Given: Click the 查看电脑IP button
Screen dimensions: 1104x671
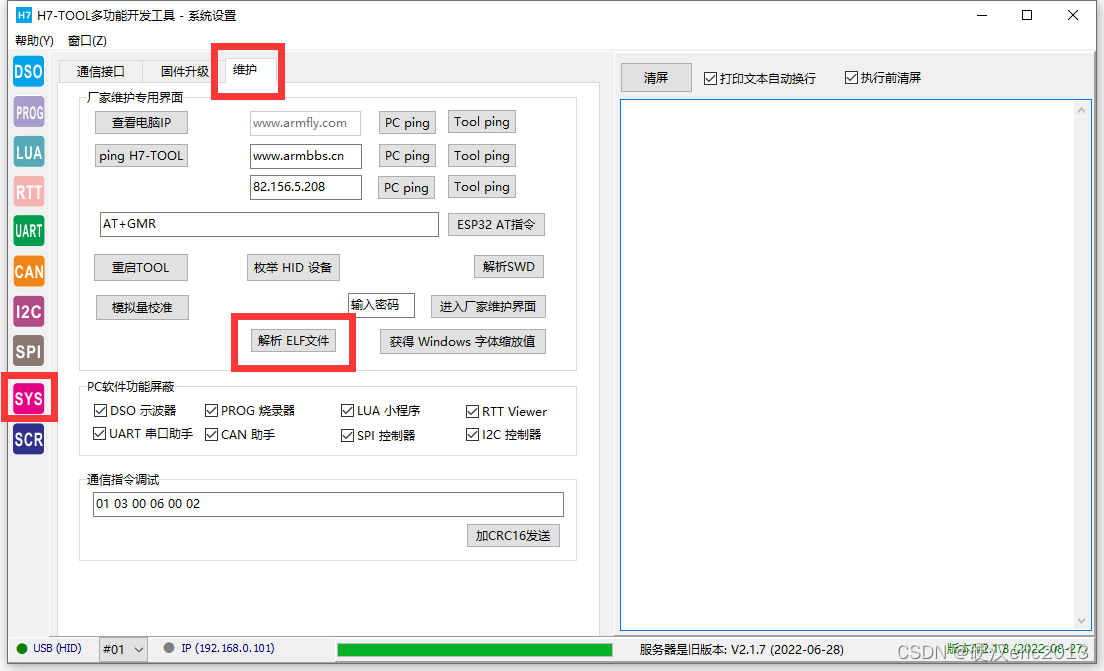Looking at the screenshot, I should coord(142,123).
